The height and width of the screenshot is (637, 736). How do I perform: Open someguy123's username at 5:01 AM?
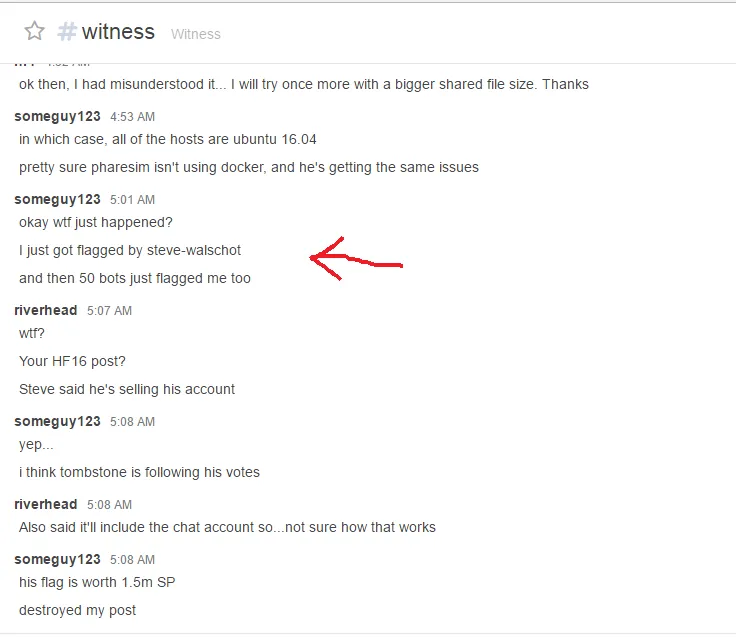pyautogui.click(x=57, y=200)
